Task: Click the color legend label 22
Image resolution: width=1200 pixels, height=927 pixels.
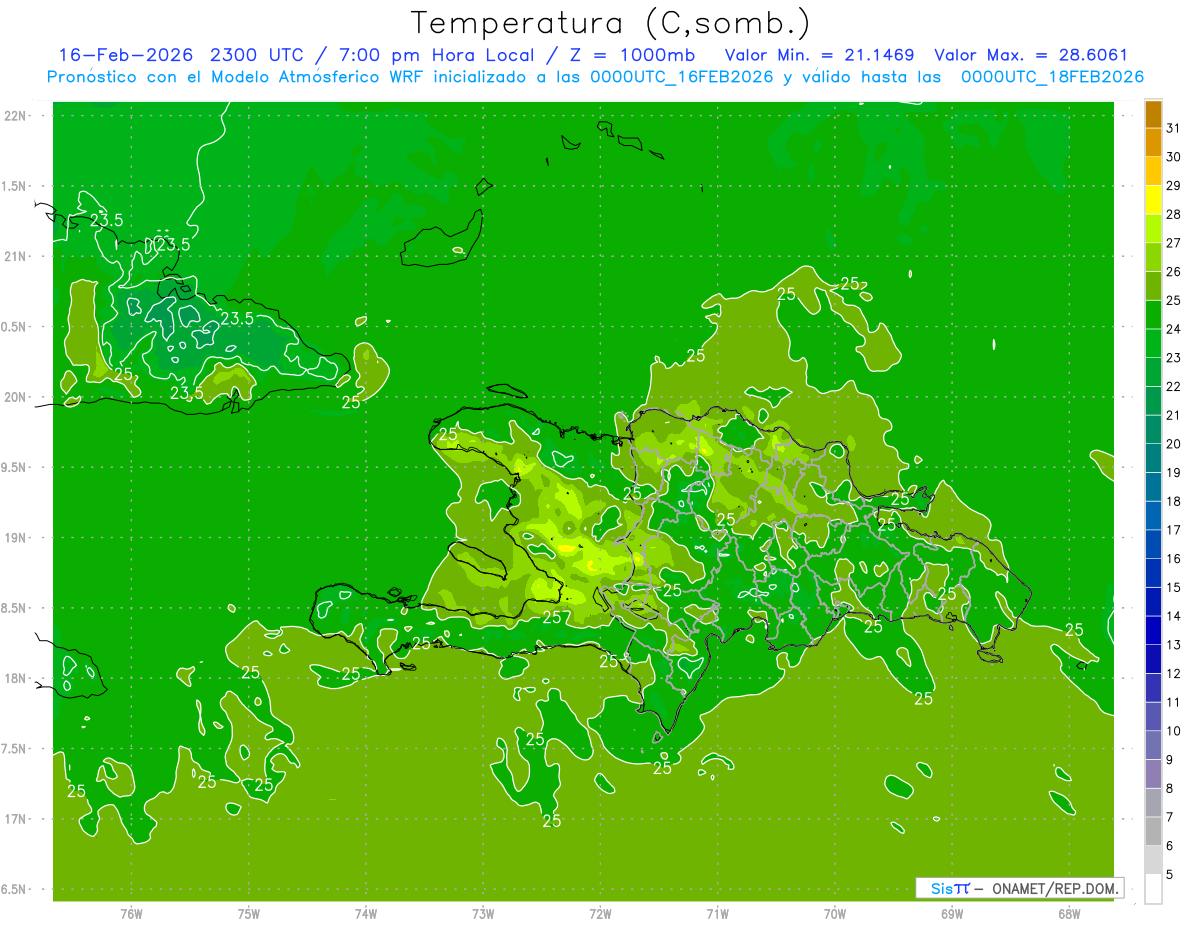Action: [x=1174, y=386]
